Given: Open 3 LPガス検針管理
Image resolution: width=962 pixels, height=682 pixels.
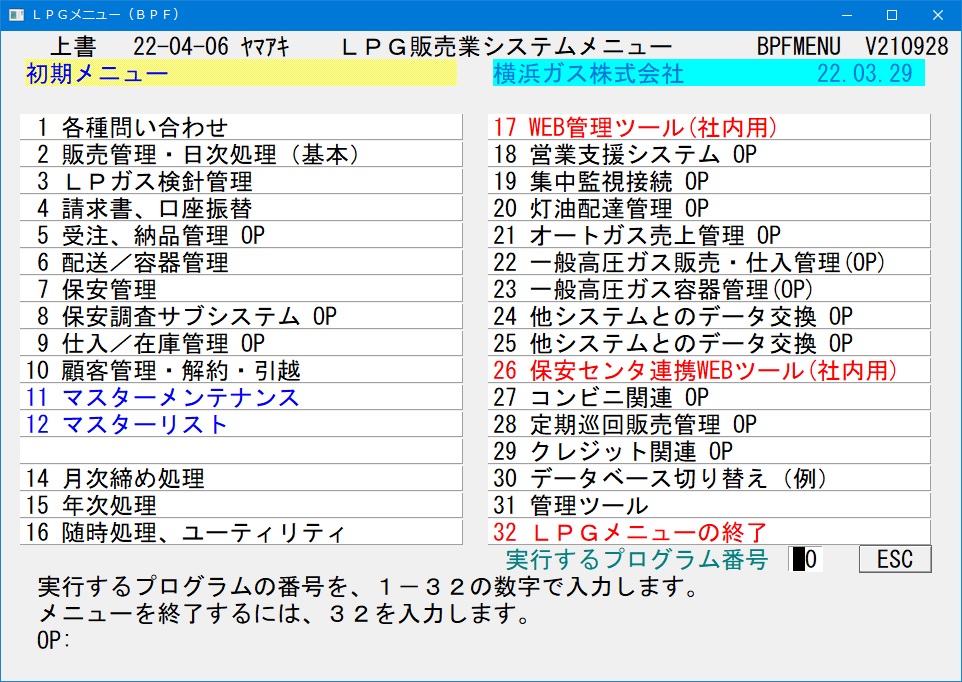Looking at the screenshot, I should click(240, 181).
